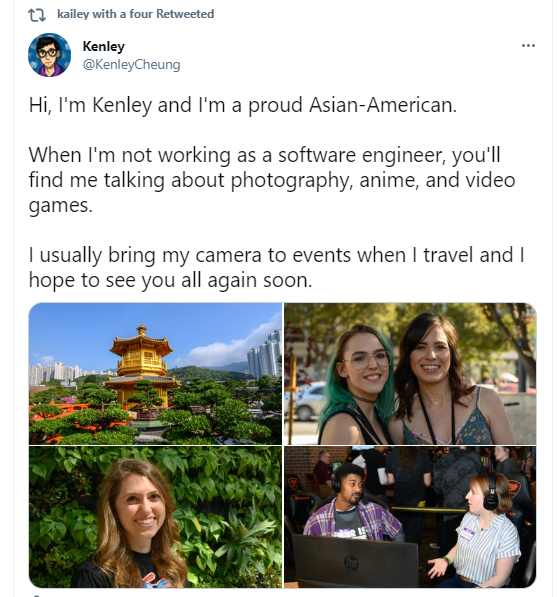Click the woman in striped shirt with headphones
559x597 pixels.
click(x=481, y=531)
